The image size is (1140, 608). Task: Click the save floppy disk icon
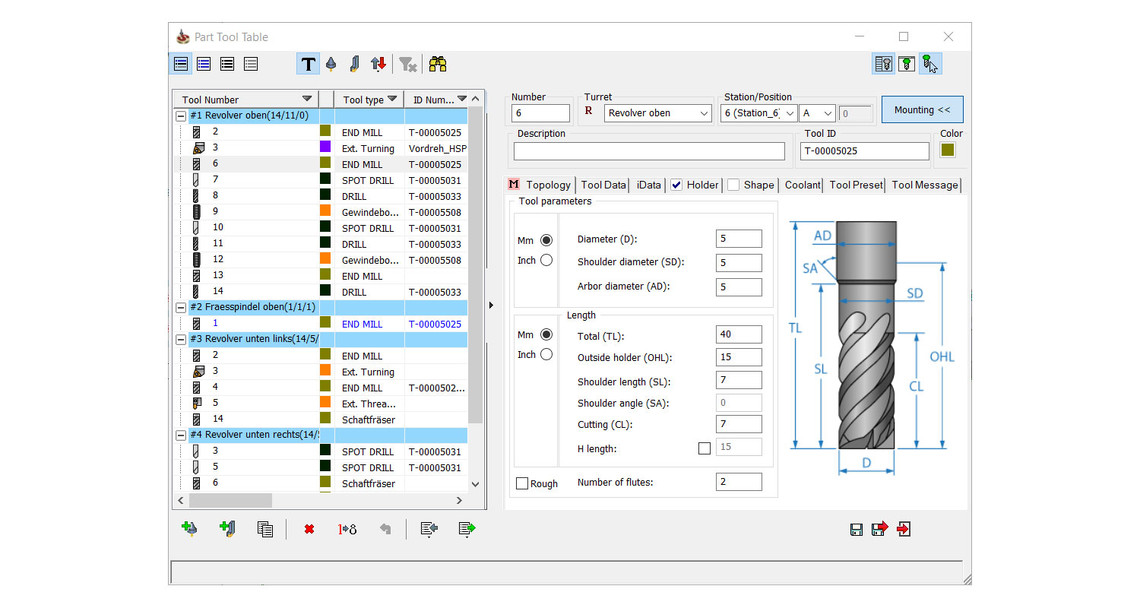[856, 530]
